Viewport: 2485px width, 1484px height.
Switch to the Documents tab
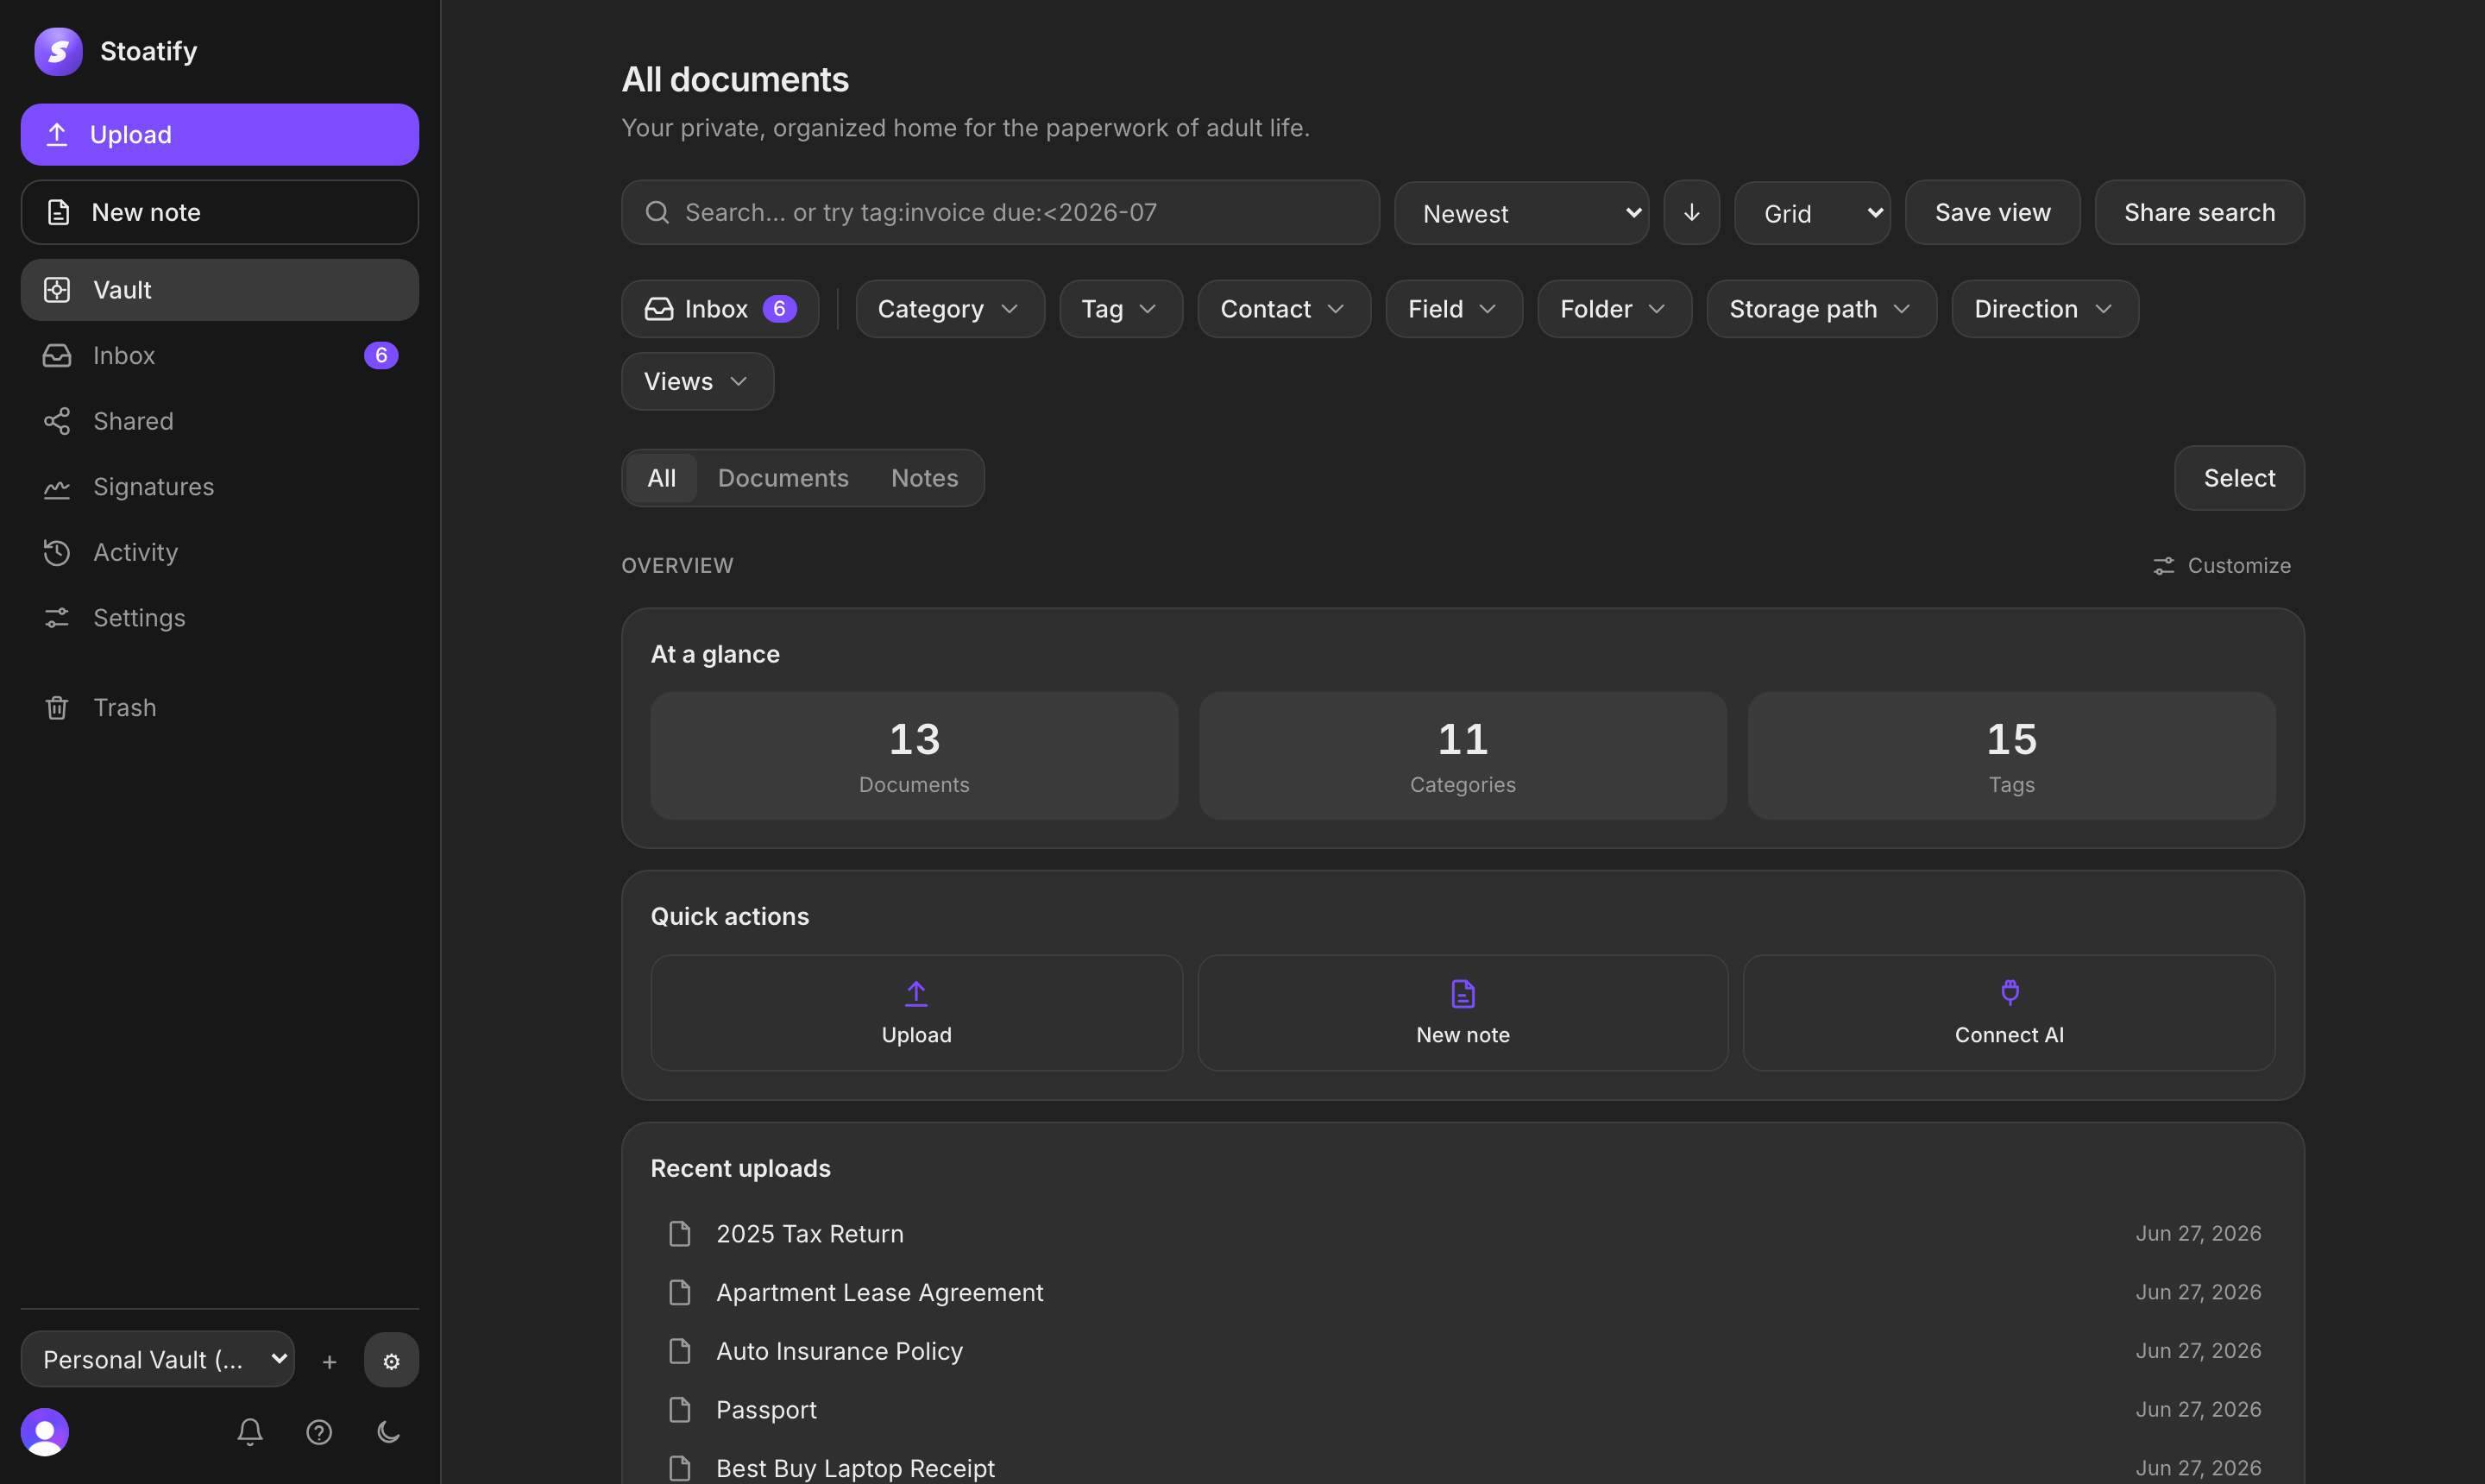point(783,478)
